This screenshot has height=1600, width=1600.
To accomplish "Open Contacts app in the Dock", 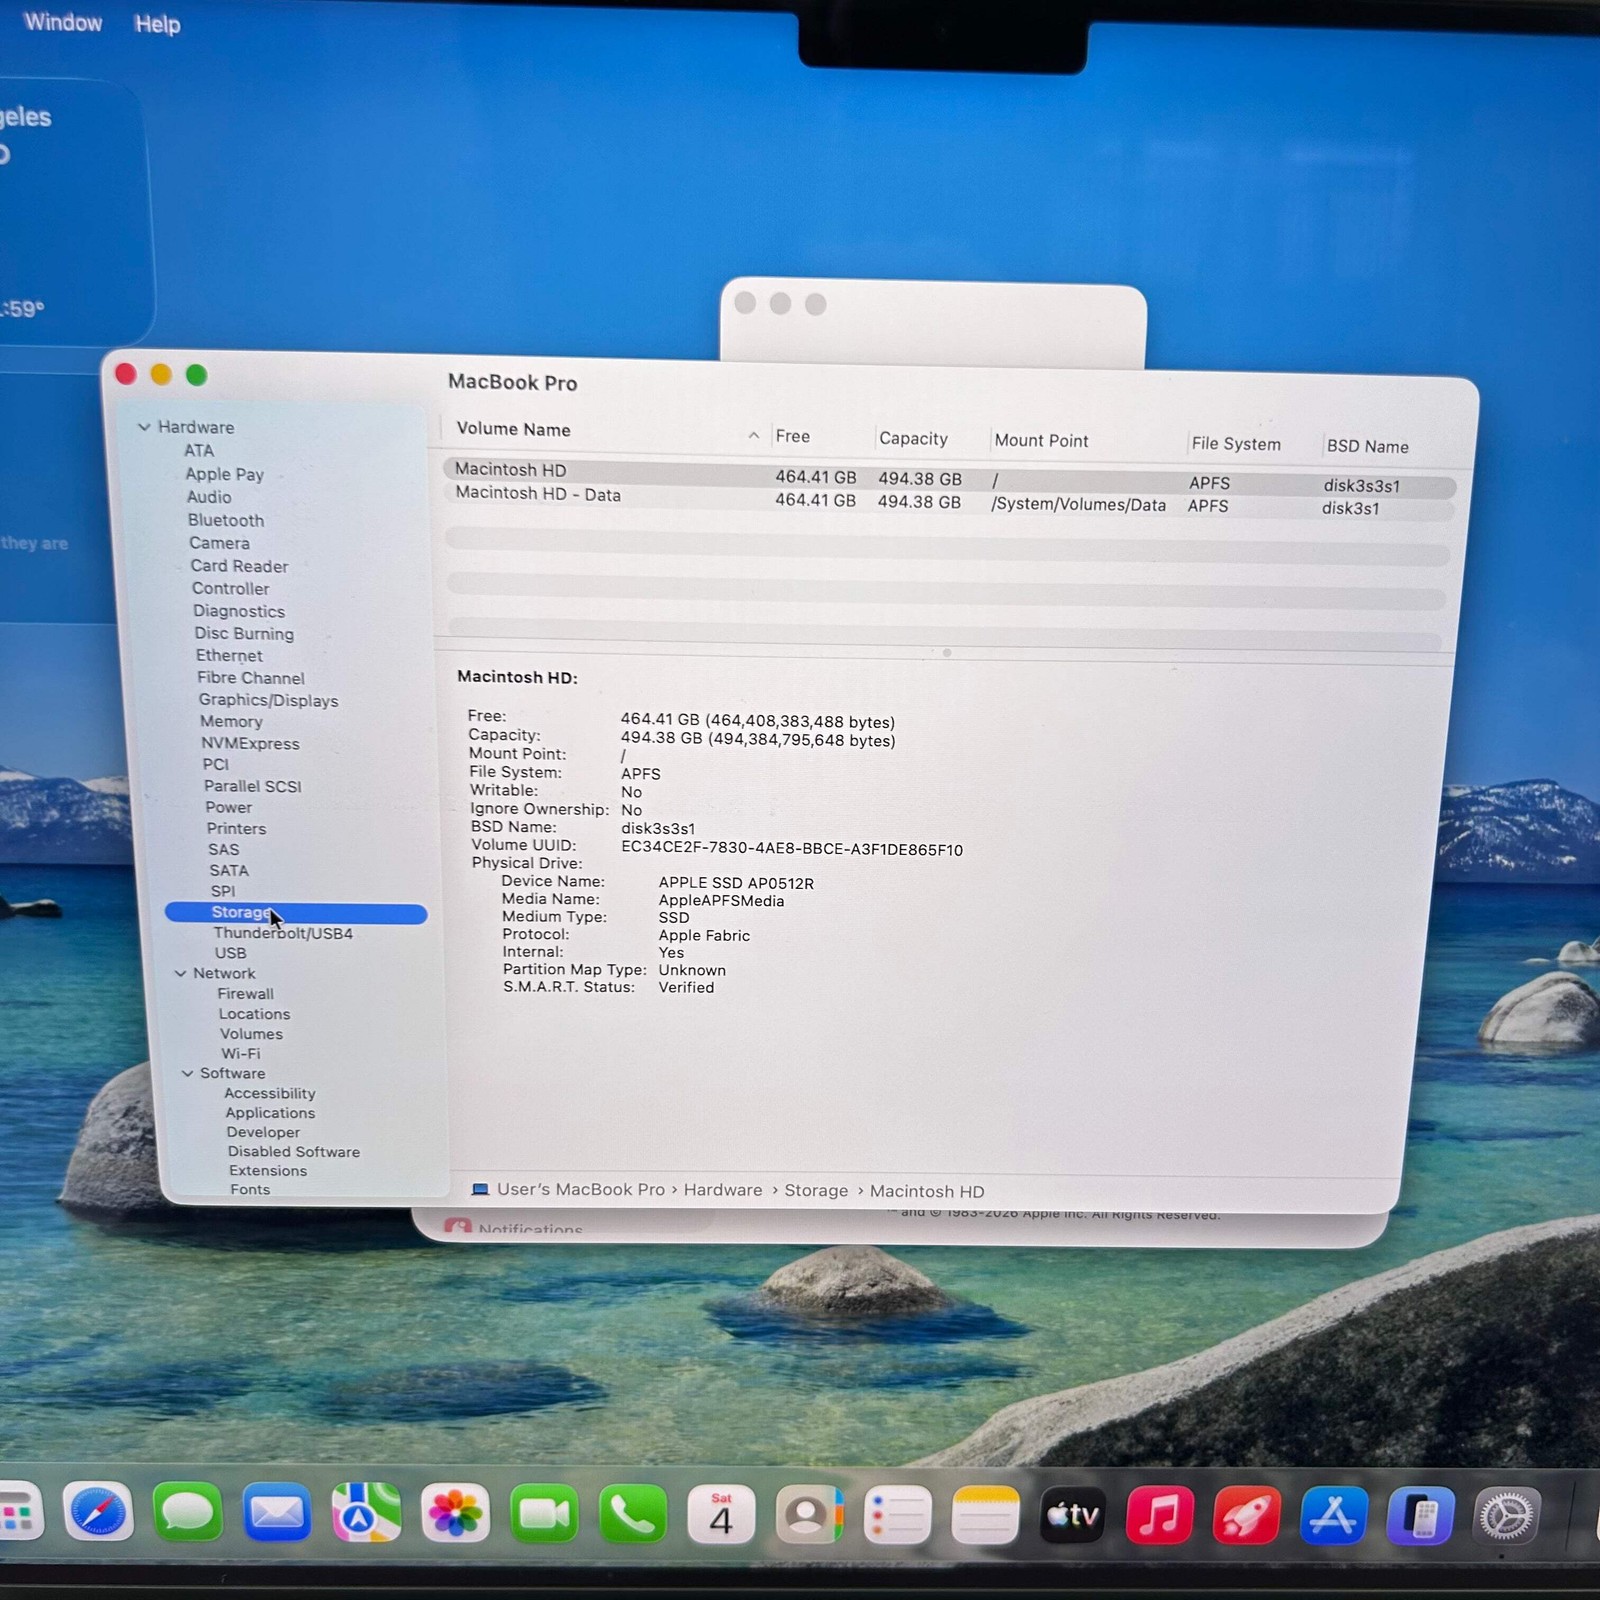I will pos(810,1514).
